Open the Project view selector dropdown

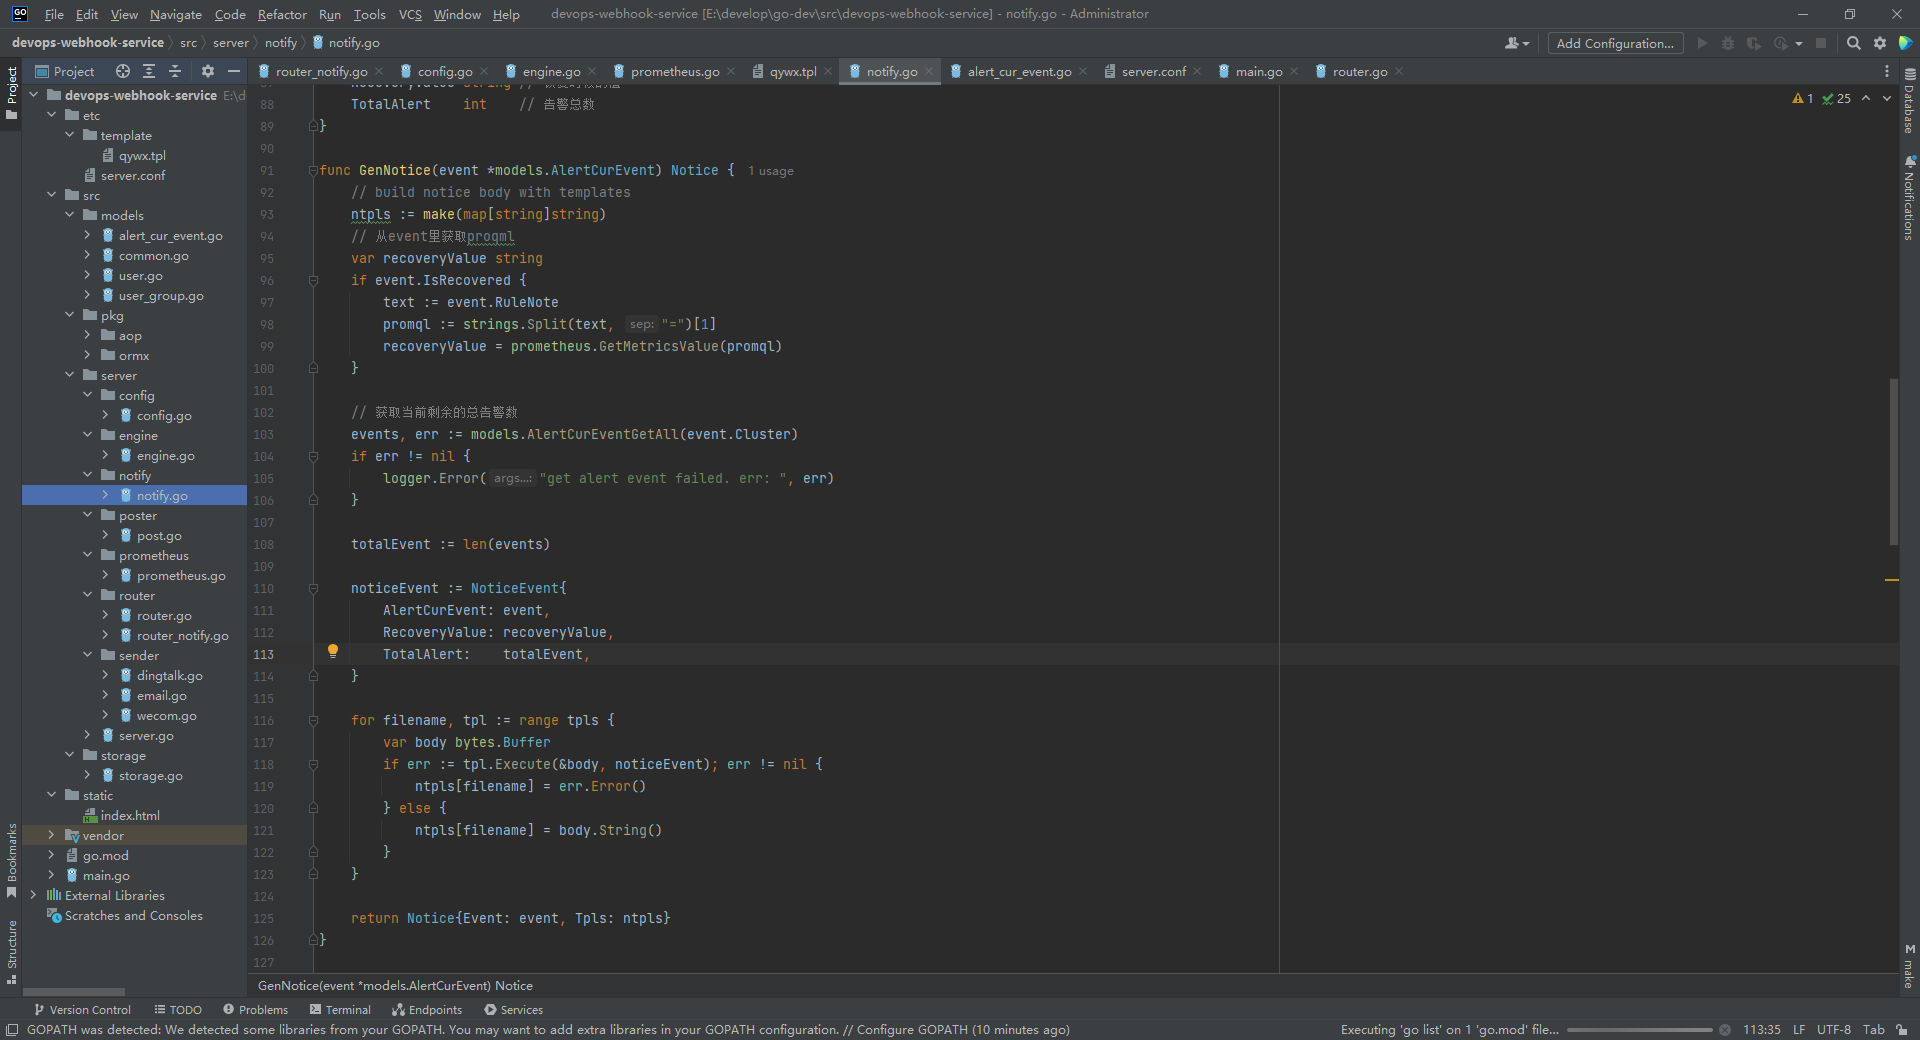[65, 71]
